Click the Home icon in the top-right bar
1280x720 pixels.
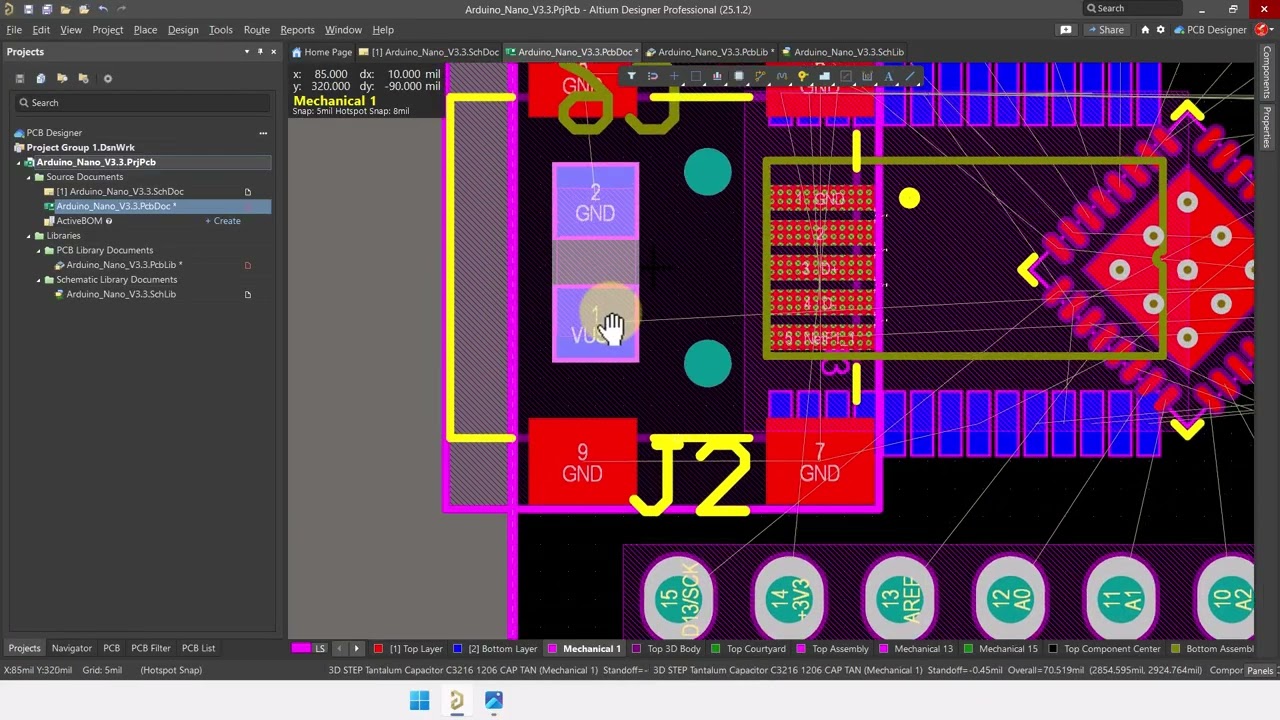[1145, 30]
